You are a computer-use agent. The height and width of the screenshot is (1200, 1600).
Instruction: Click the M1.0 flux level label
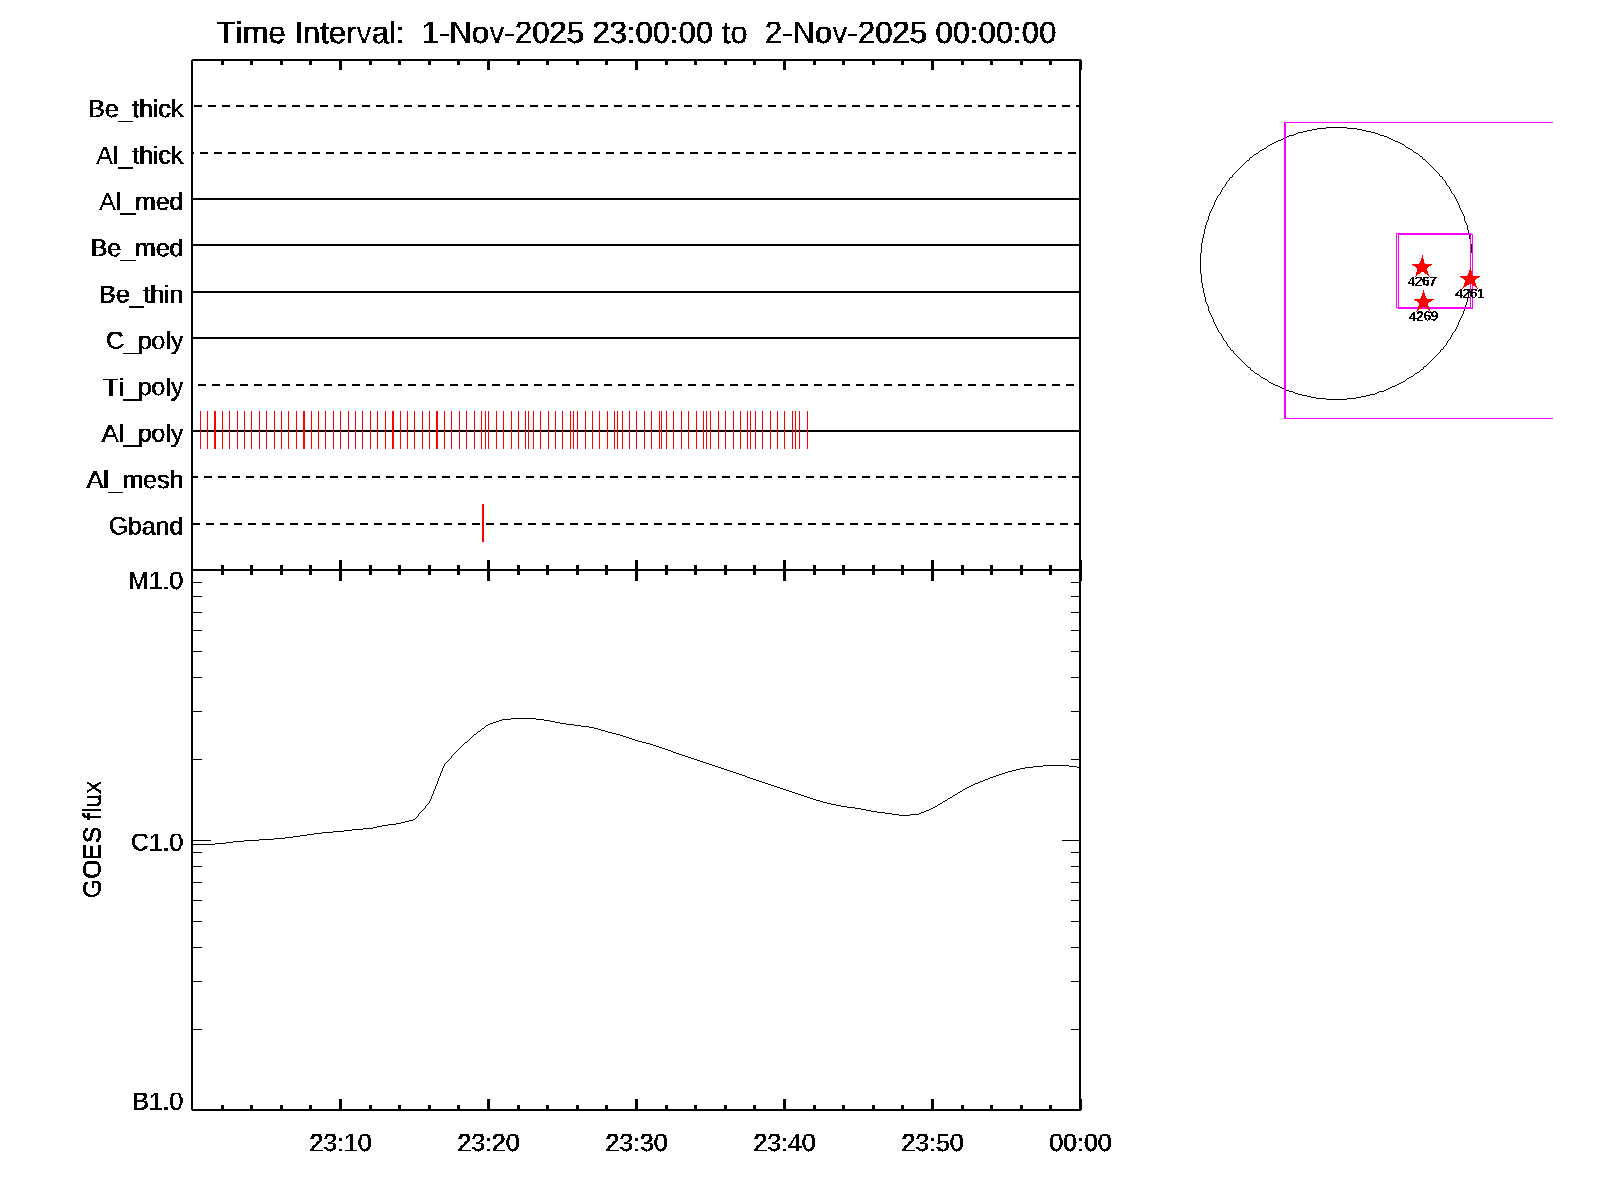pyautogui.click(x=156, y=581)
